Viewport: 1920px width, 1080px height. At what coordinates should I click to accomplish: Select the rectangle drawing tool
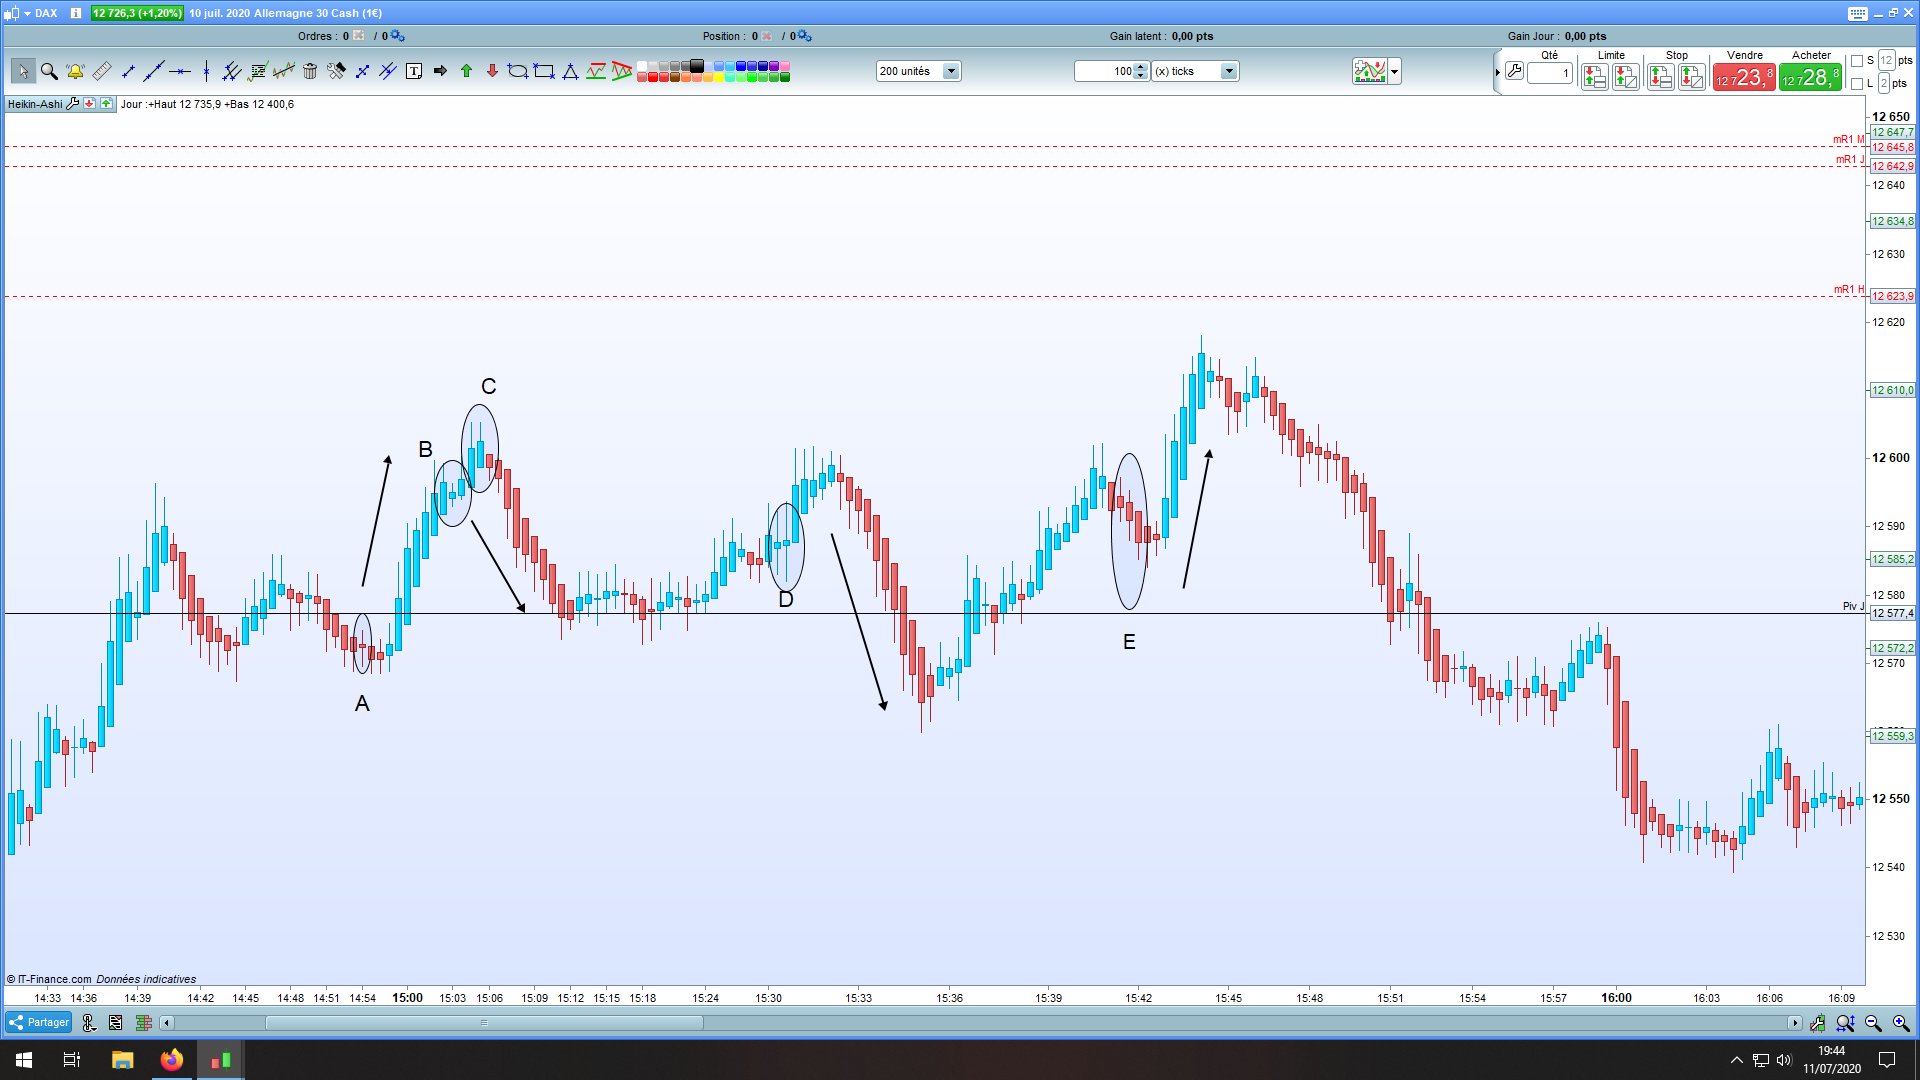click(544, 71)
